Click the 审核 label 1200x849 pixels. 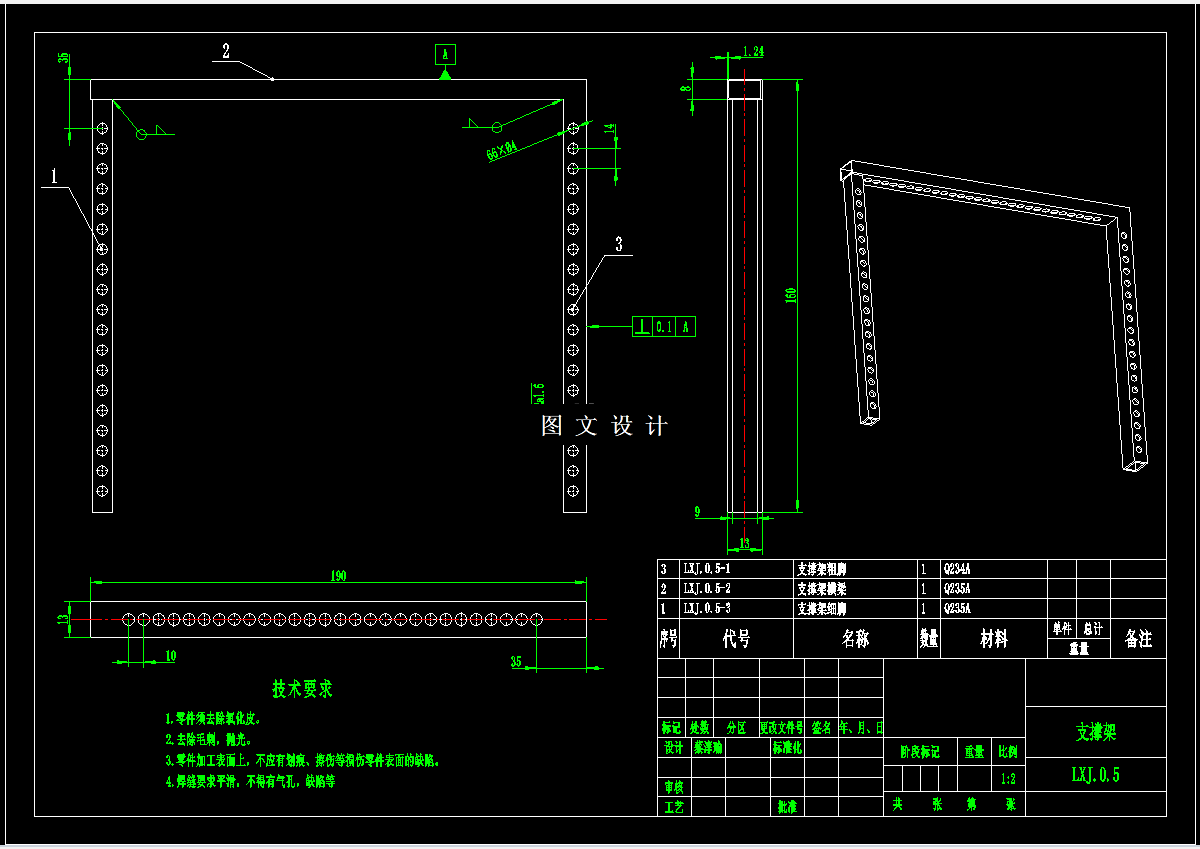[x=674, y=787]
